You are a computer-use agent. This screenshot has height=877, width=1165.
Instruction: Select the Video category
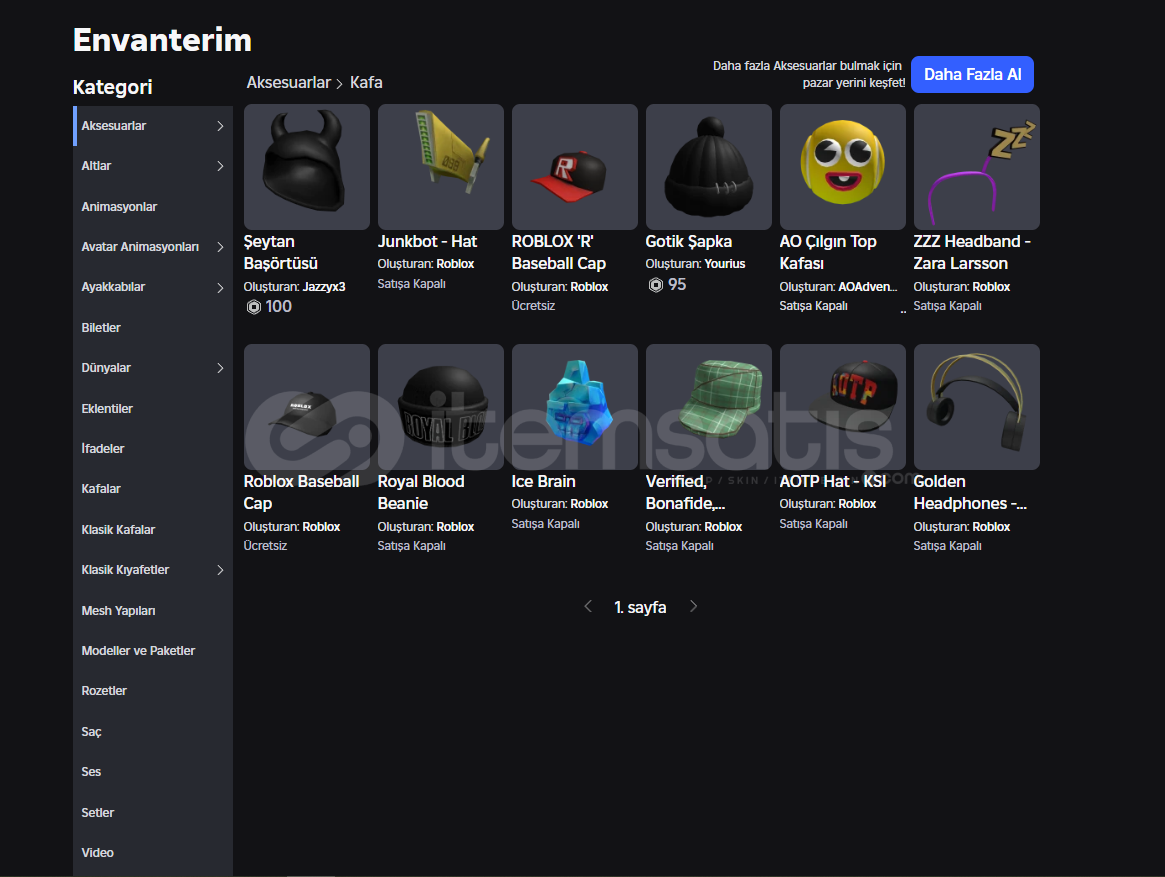pyautogui.click(x=153, y=853)
